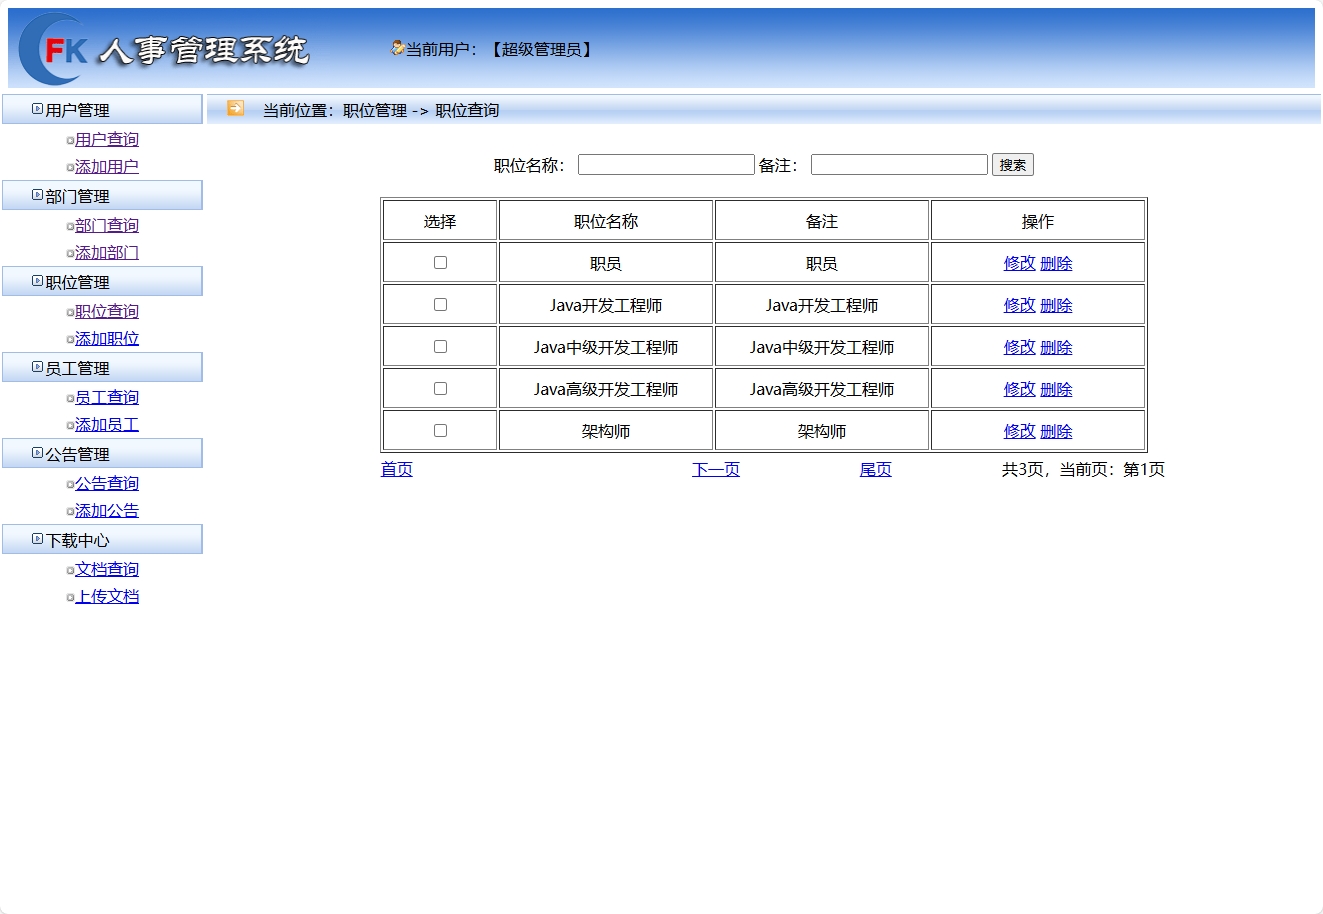Click 删除 in the Java开发工程师 row
Screen dimensions: 1323x914
point(1056,306)
